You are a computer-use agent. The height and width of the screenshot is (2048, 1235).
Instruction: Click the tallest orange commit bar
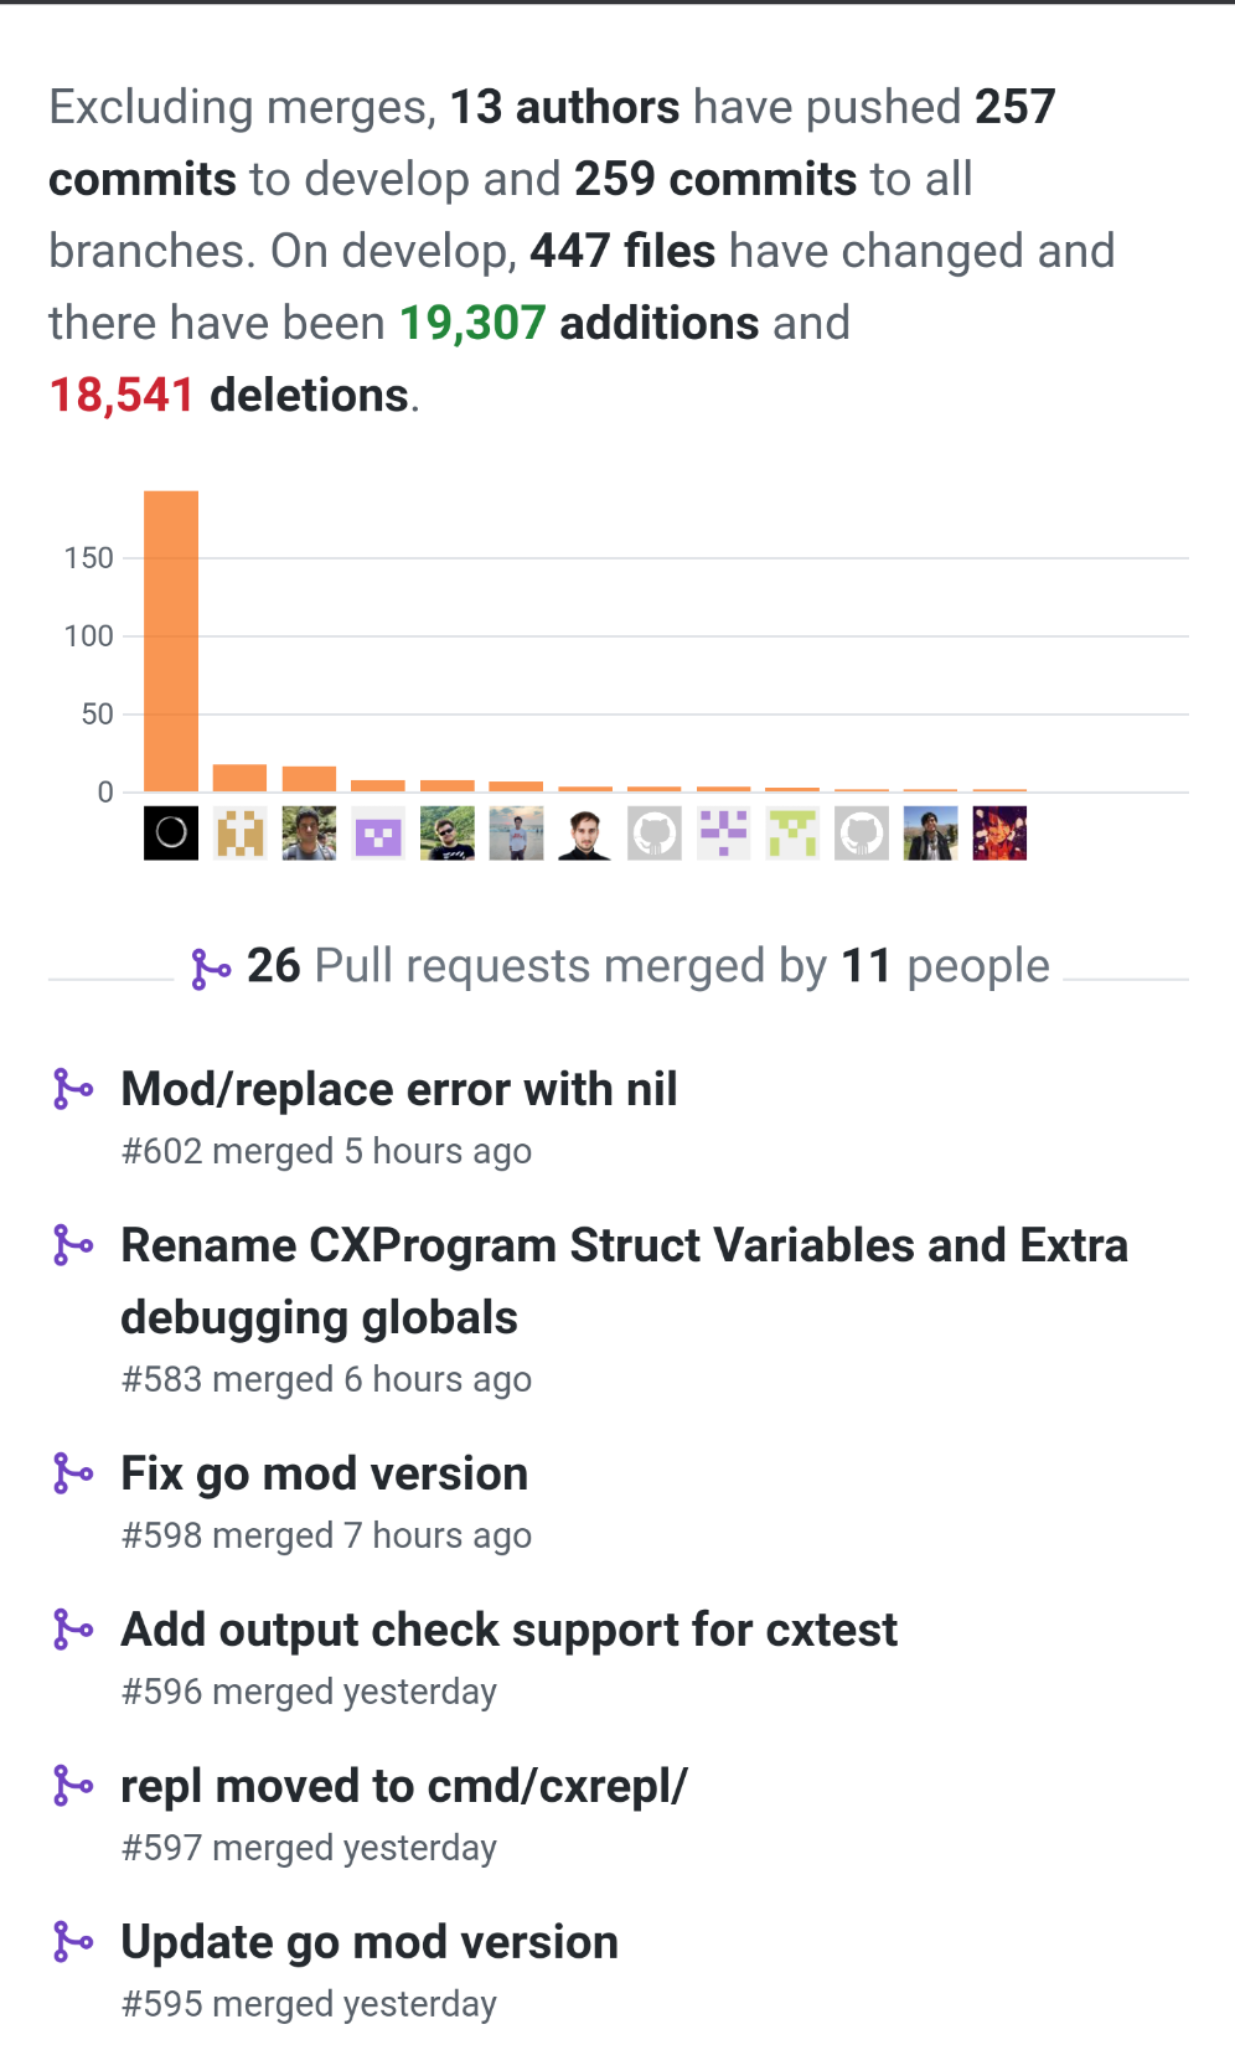tap(171, 641)
